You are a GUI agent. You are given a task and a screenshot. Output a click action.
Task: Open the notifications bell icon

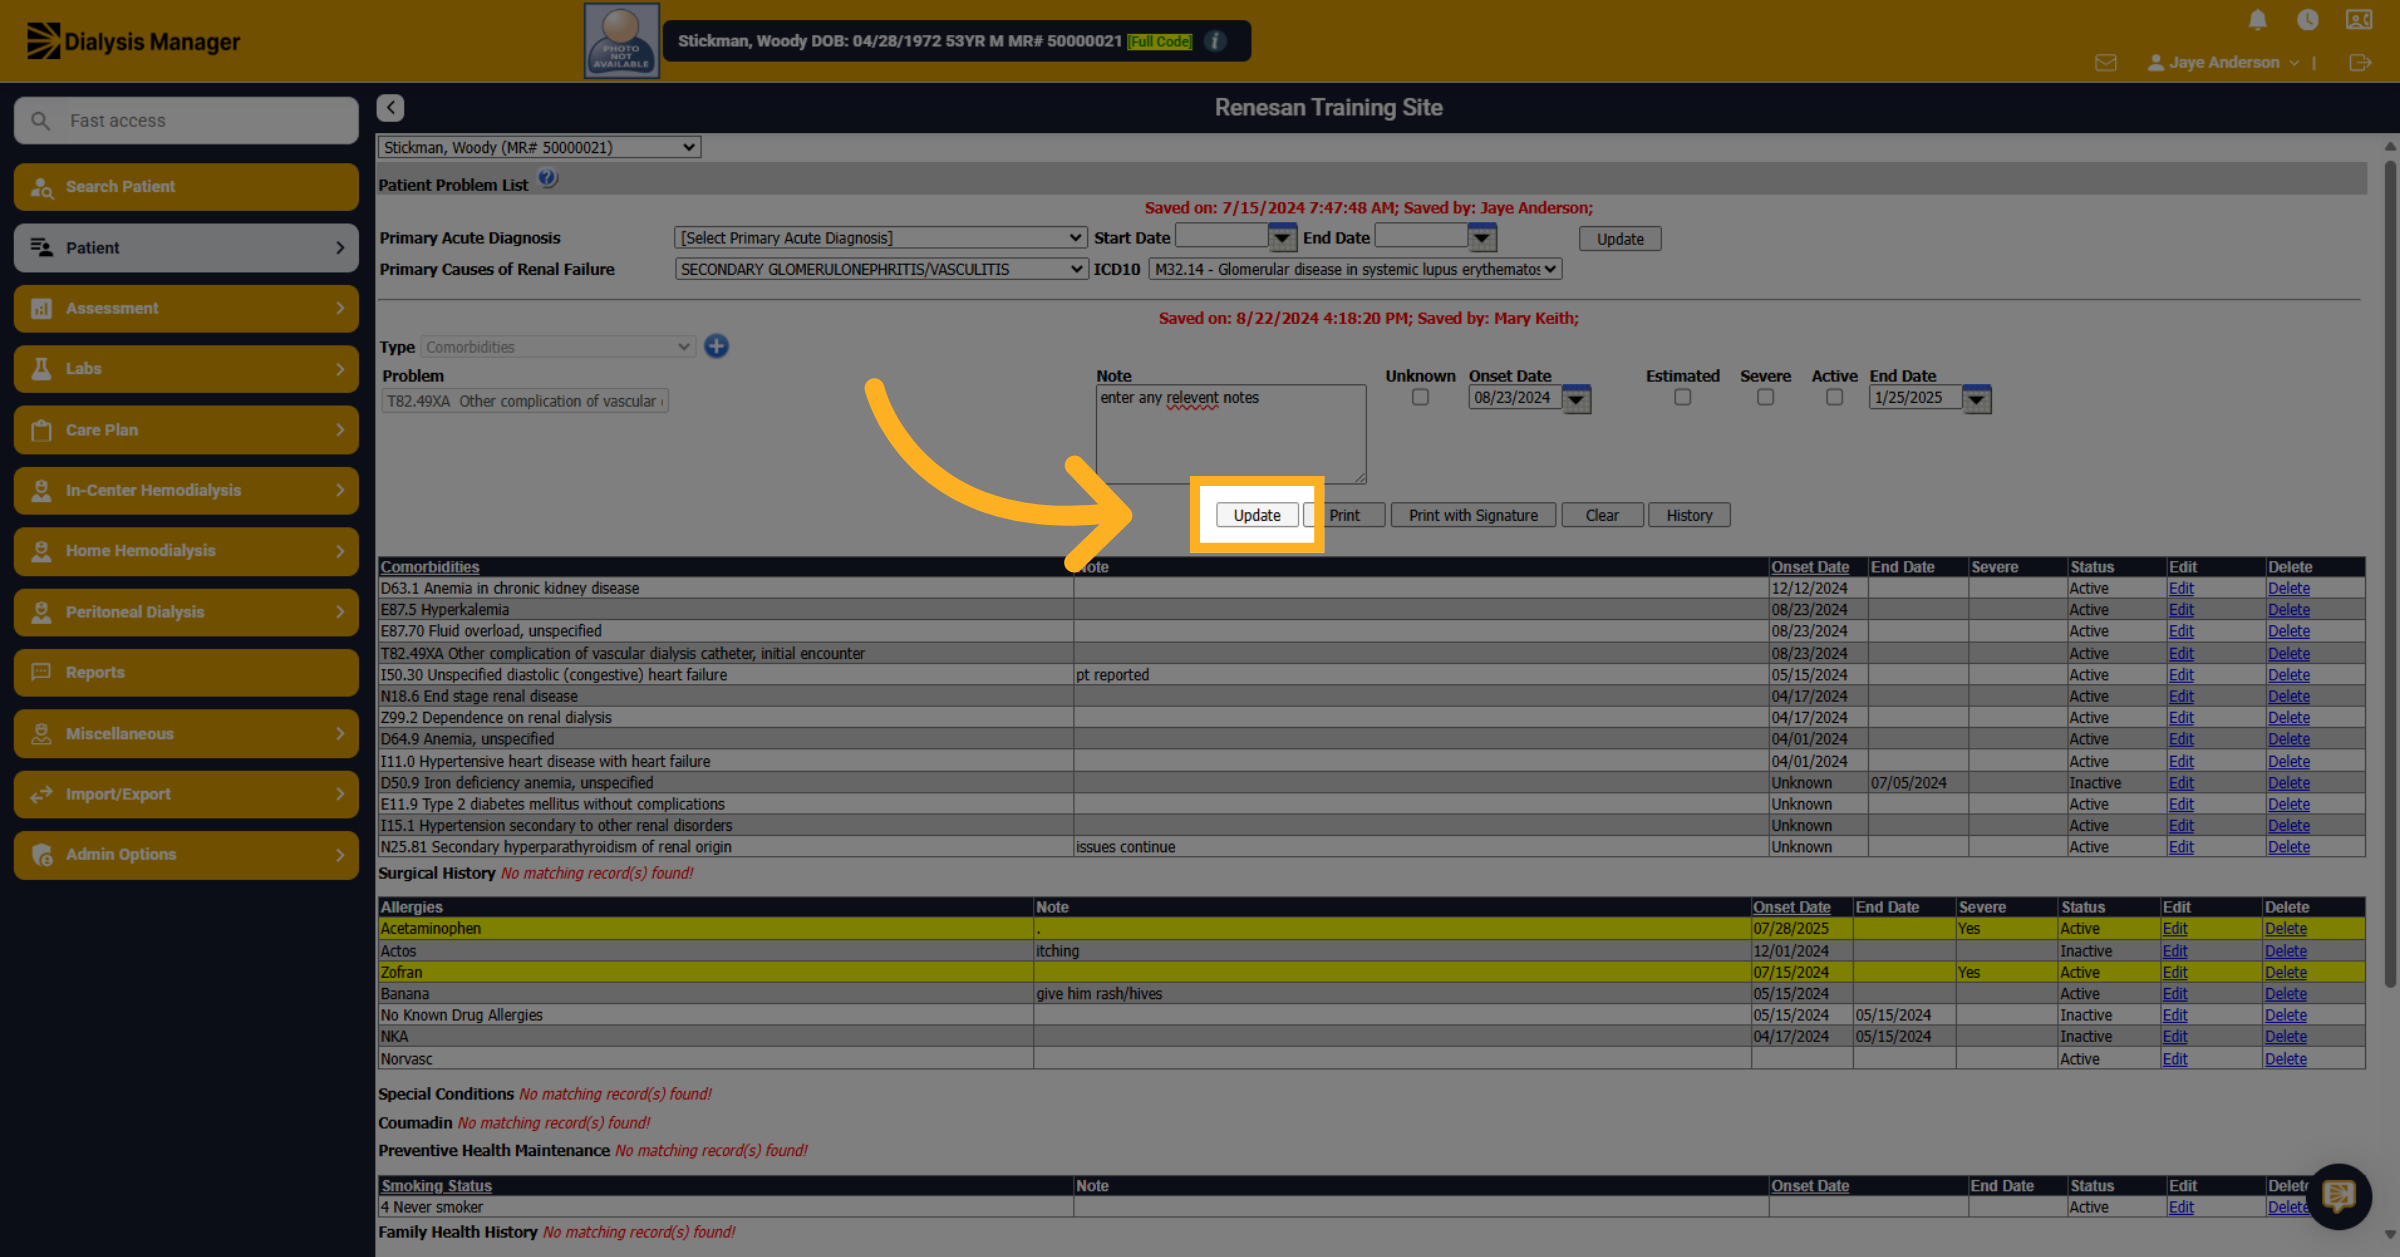click(2257, 20)
